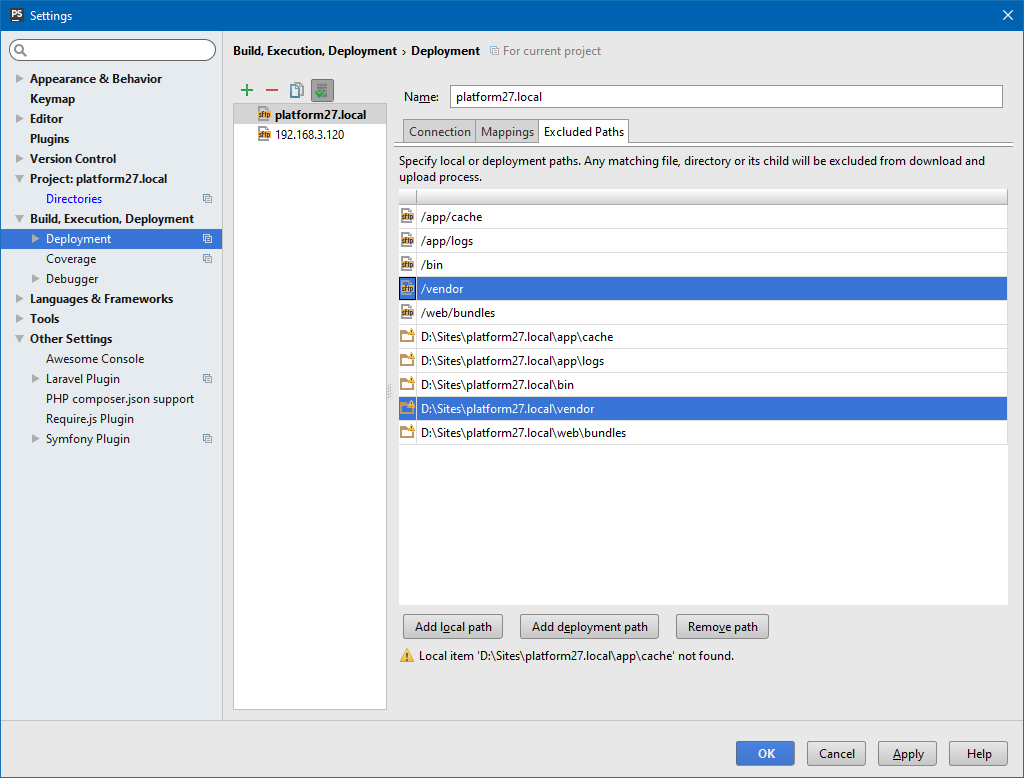
Task: Select the 192.168.3.120 SFTP server
Action: coord(309,134)
